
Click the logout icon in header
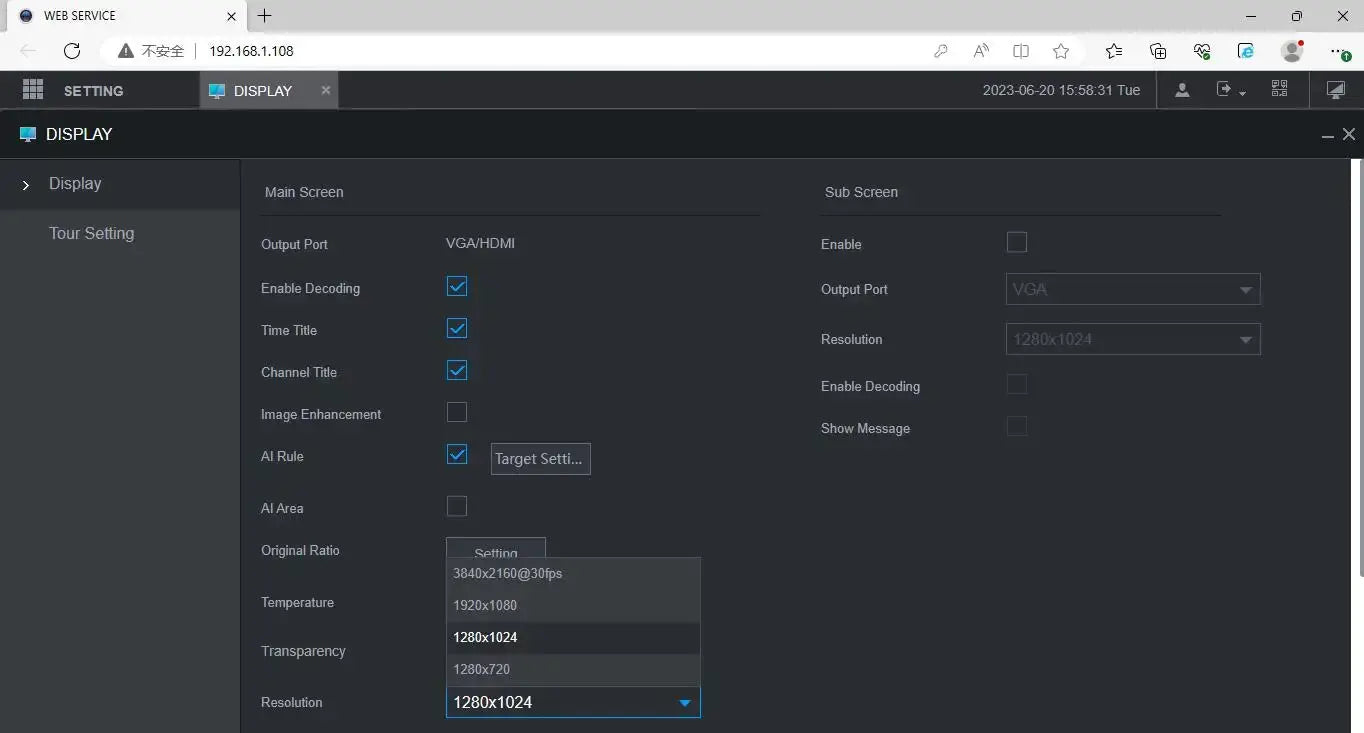pos(1225,90)
